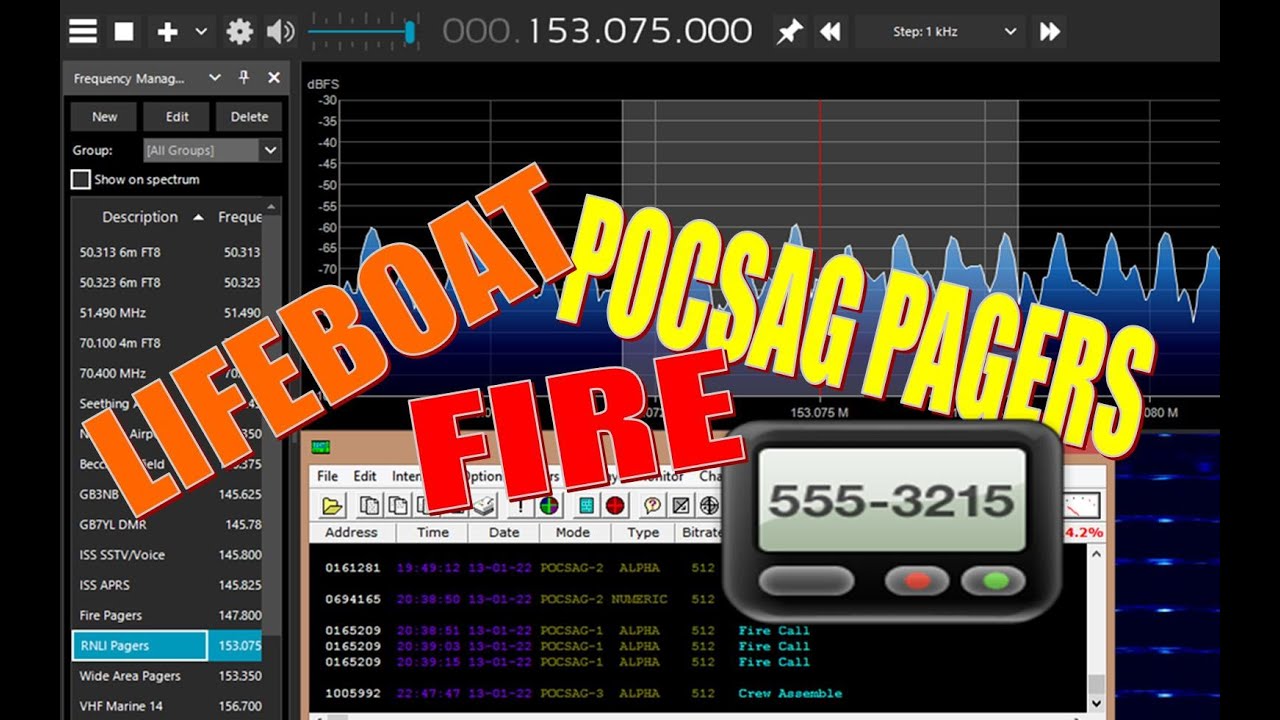
Task: Open the gear configuration settings
Action: coord(240,31)
